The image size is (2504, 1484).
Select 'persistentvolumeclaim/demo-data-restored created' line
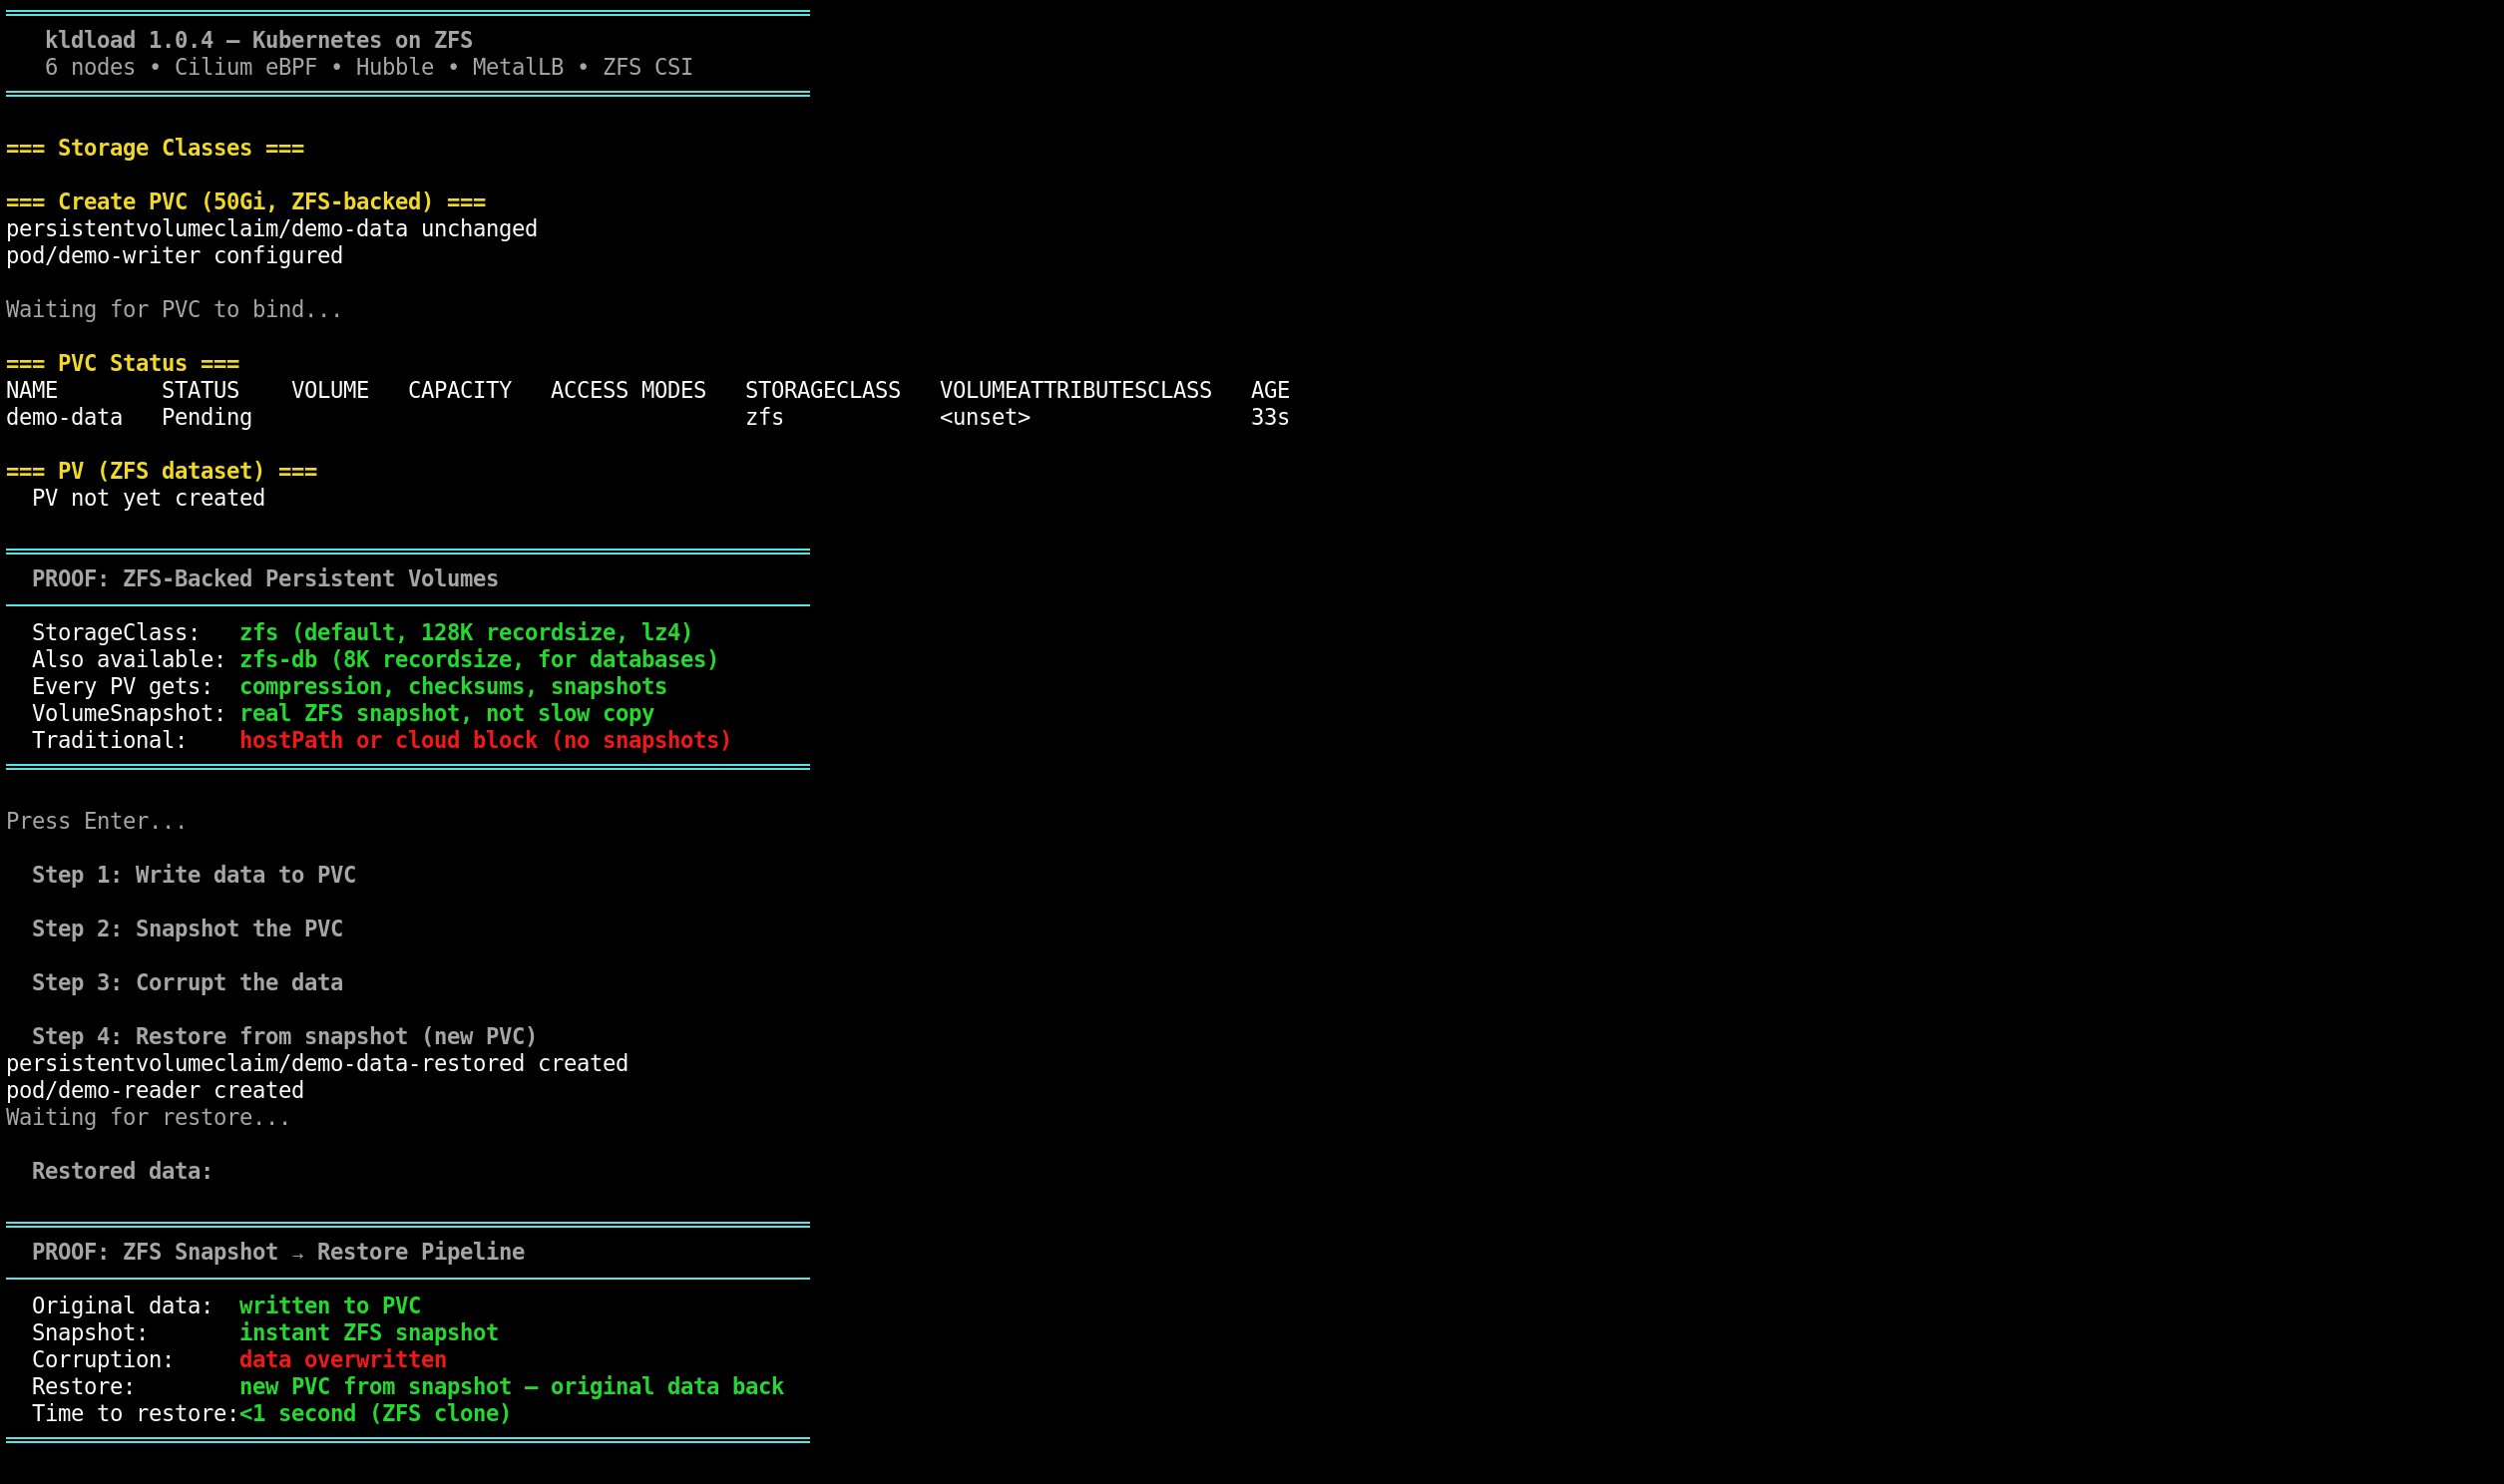317,1066
